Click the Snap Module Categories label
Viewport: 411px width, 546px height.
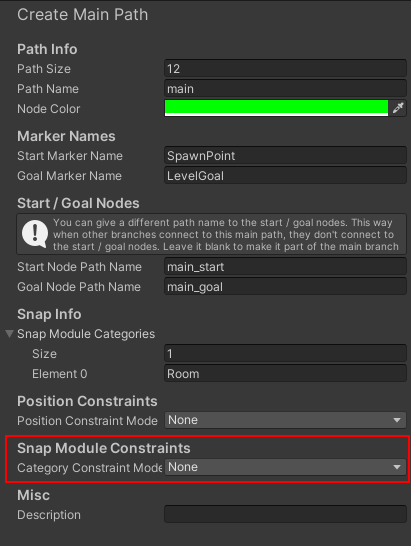(86, 334)
